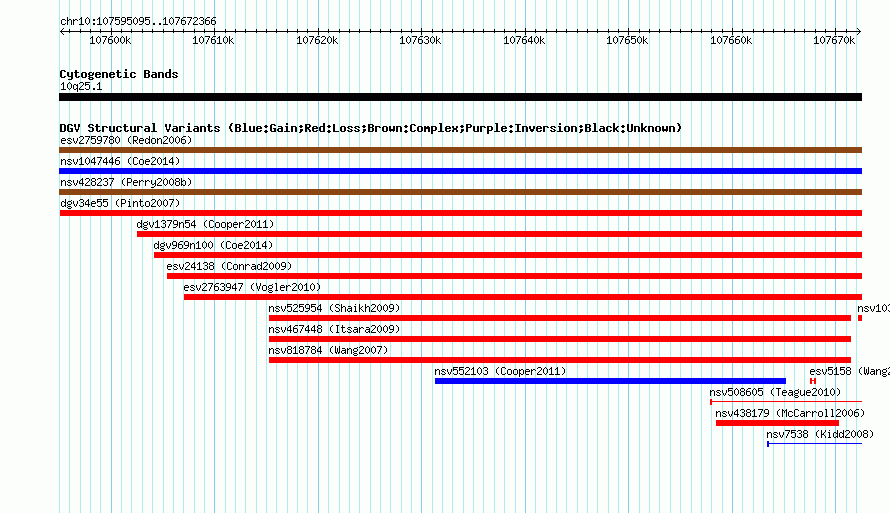
Task: Click the red dgv1379n54 loss bar
Action: [x=499, y=234]
